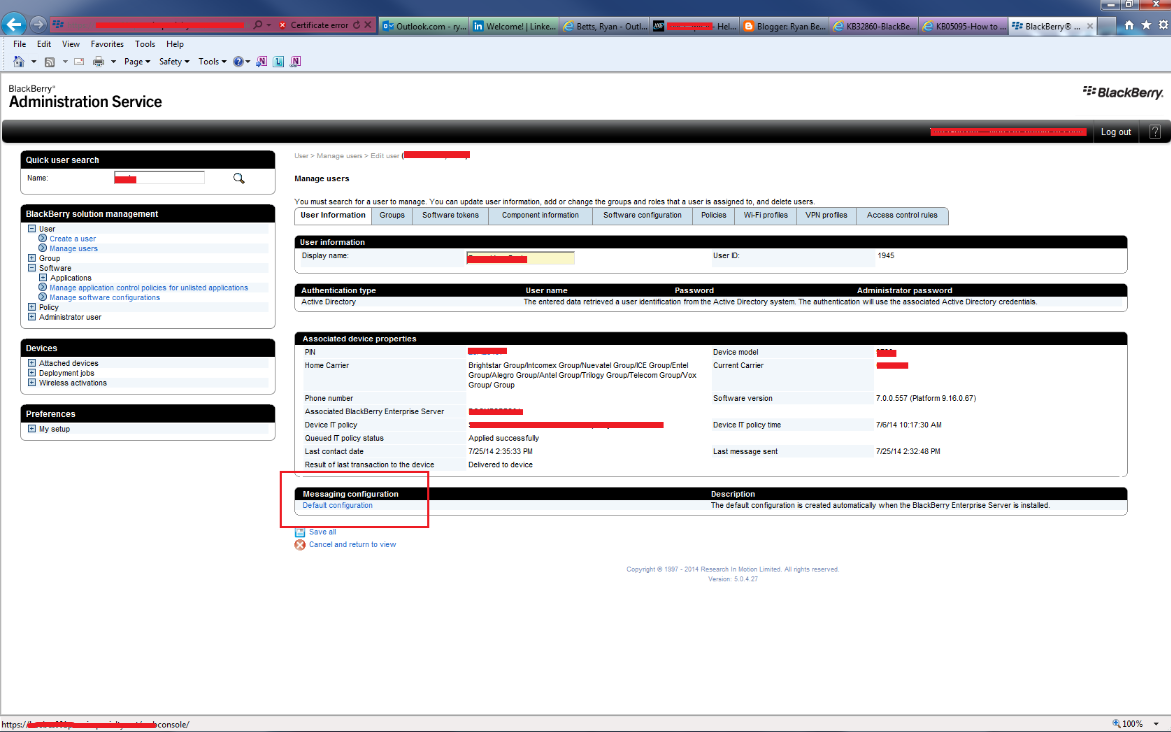Screen dimensions: 1171x732
Task: Click the Log out button
Action: point(1116,131)
